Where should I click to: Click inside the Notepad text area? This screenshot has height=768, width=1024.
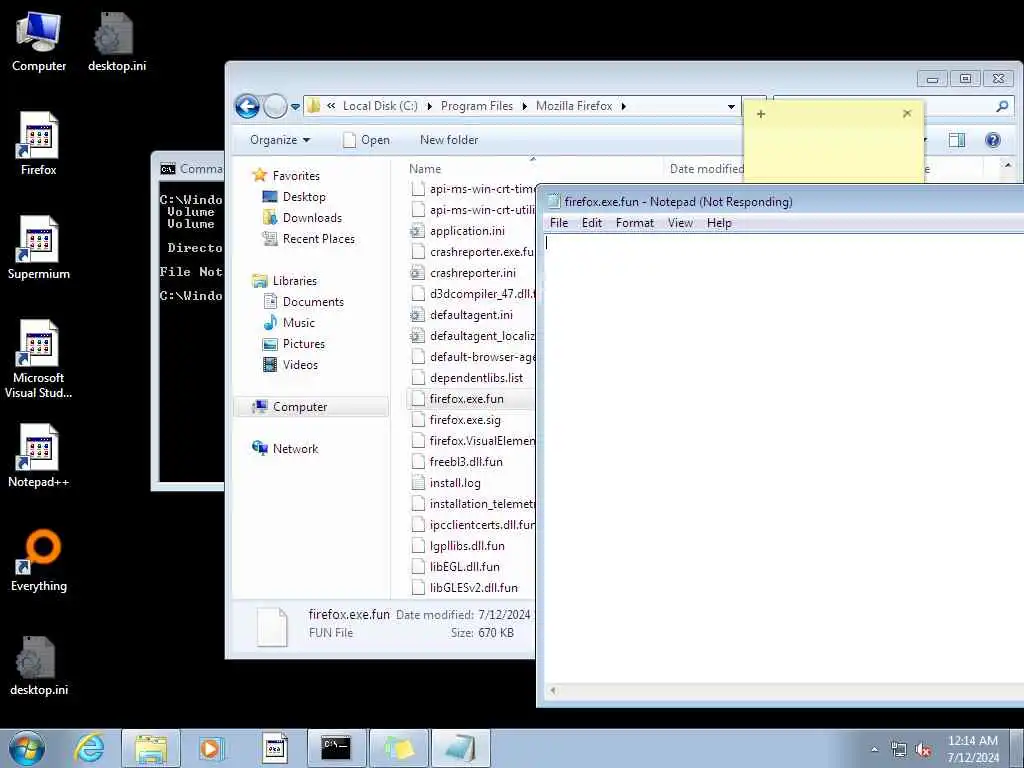784,457
